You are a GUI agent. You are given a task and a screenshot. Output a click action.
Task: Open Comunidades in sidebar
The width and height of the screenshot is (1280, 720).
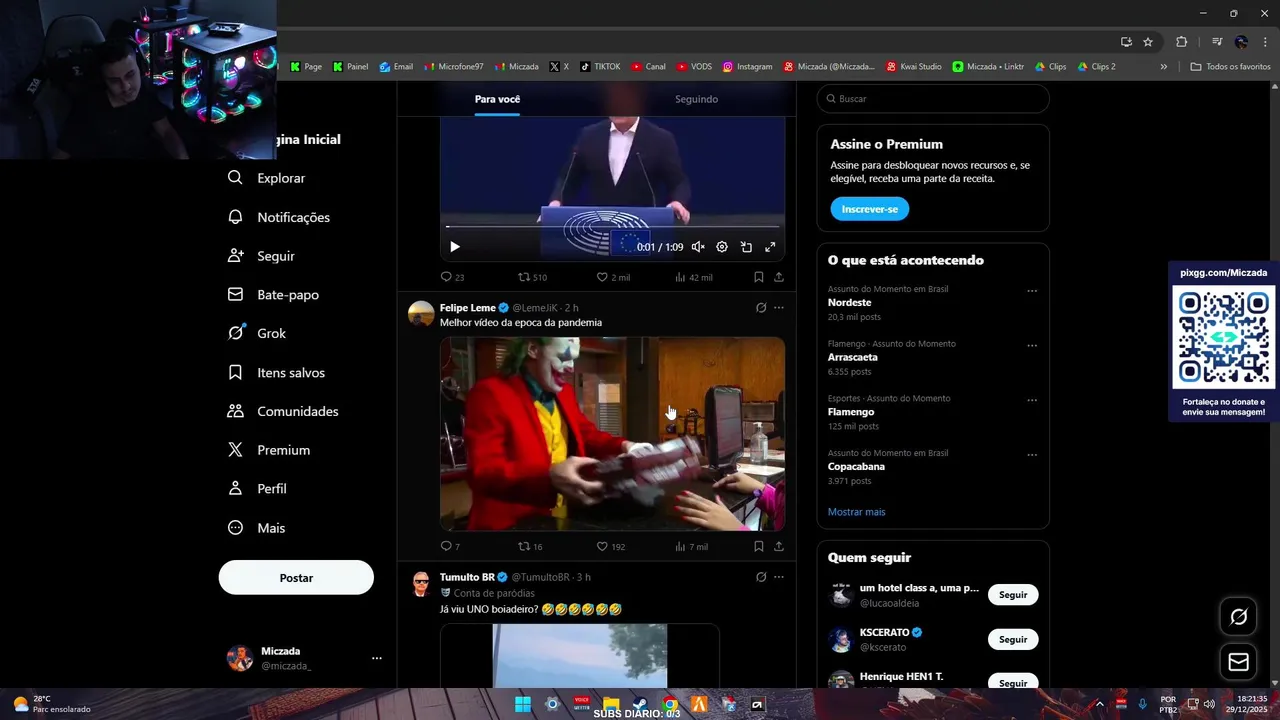283,411
